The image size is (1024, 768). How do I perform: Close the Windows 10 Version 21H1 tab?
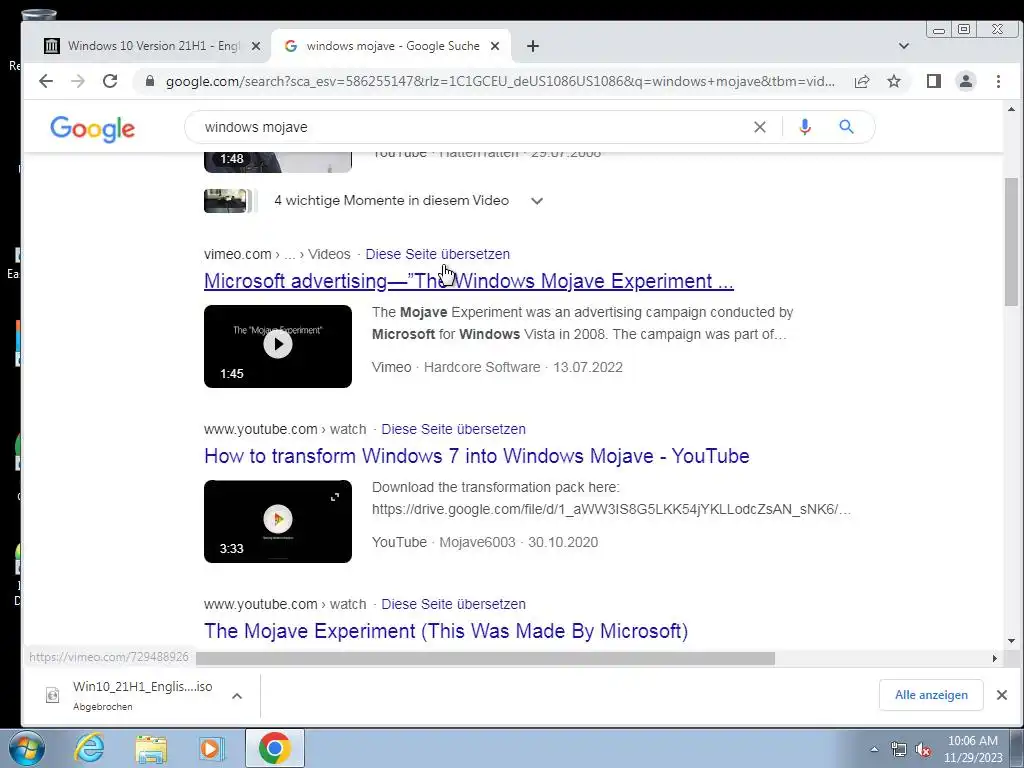[x=256, y=46]
